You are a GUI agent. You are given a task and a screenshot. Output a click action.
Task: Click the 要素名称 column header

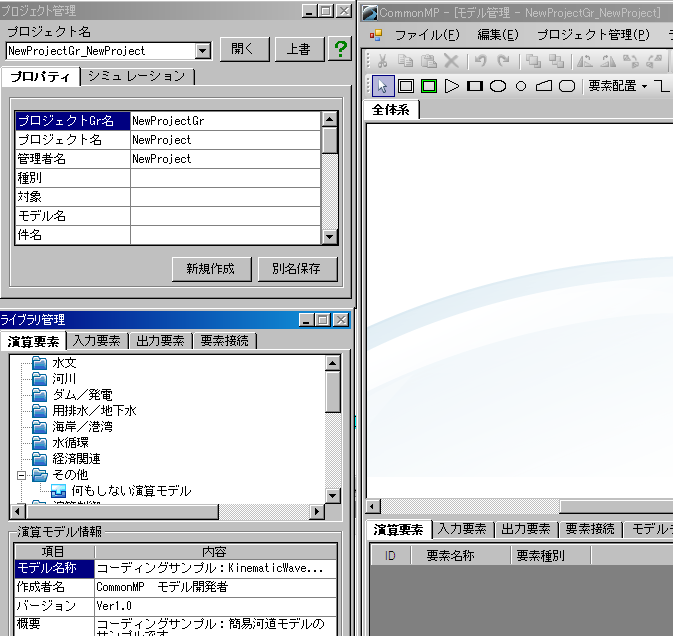460,556
